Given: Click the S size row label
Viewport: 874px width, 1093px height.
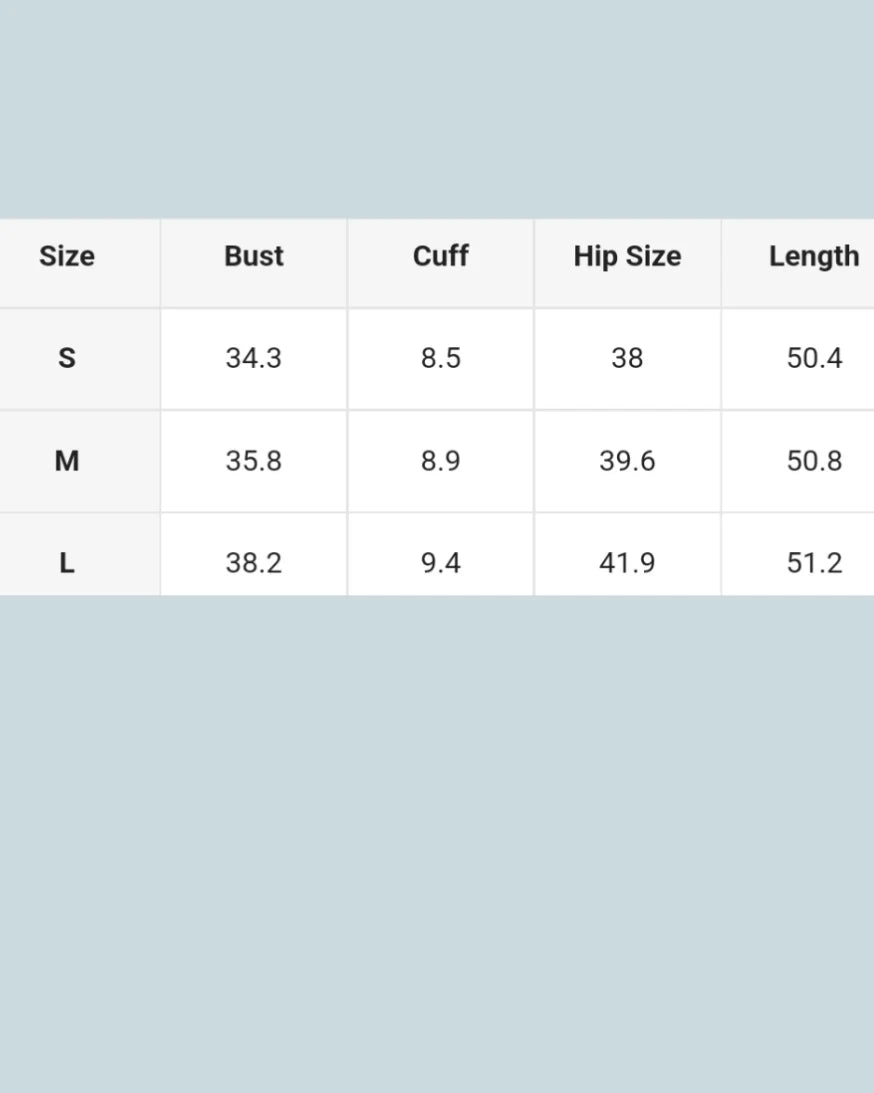Looking at the screenshot, I should click(67, 358).
